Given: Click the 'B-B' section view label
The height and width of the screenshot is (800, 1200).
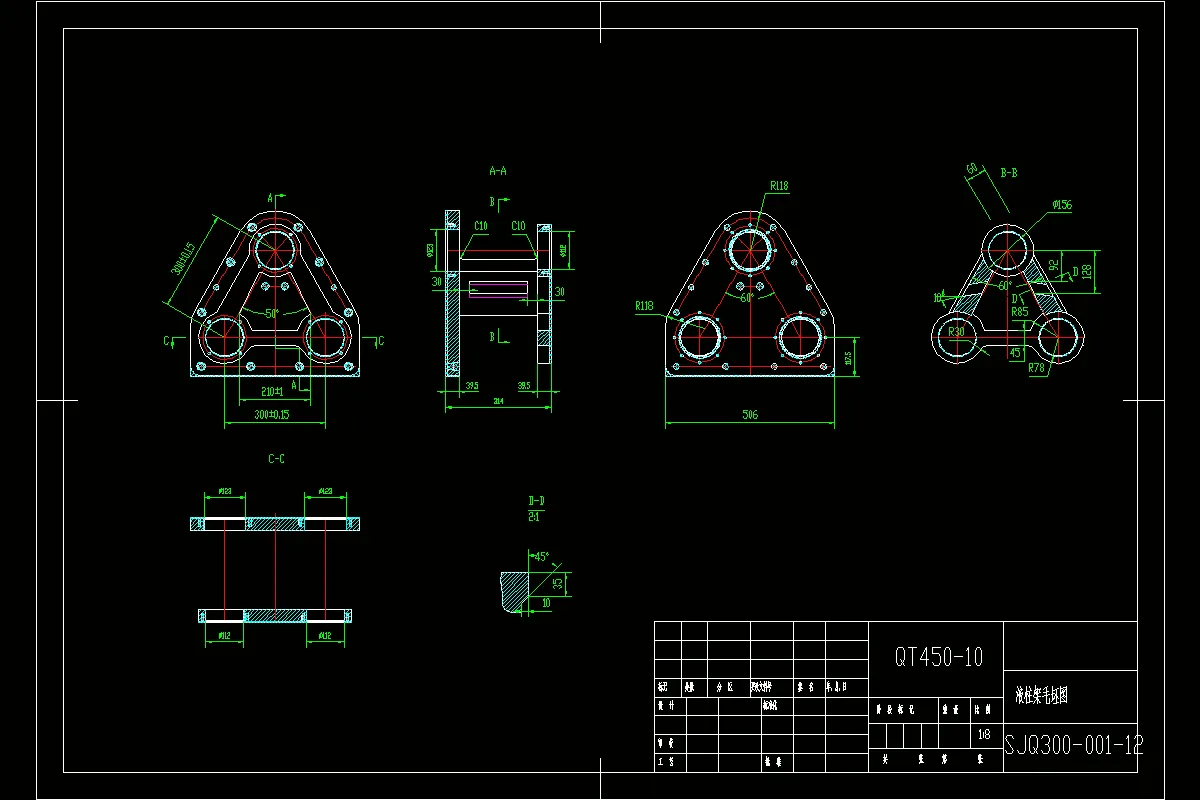Looking at the screenshot, I should click(1009, 173).
